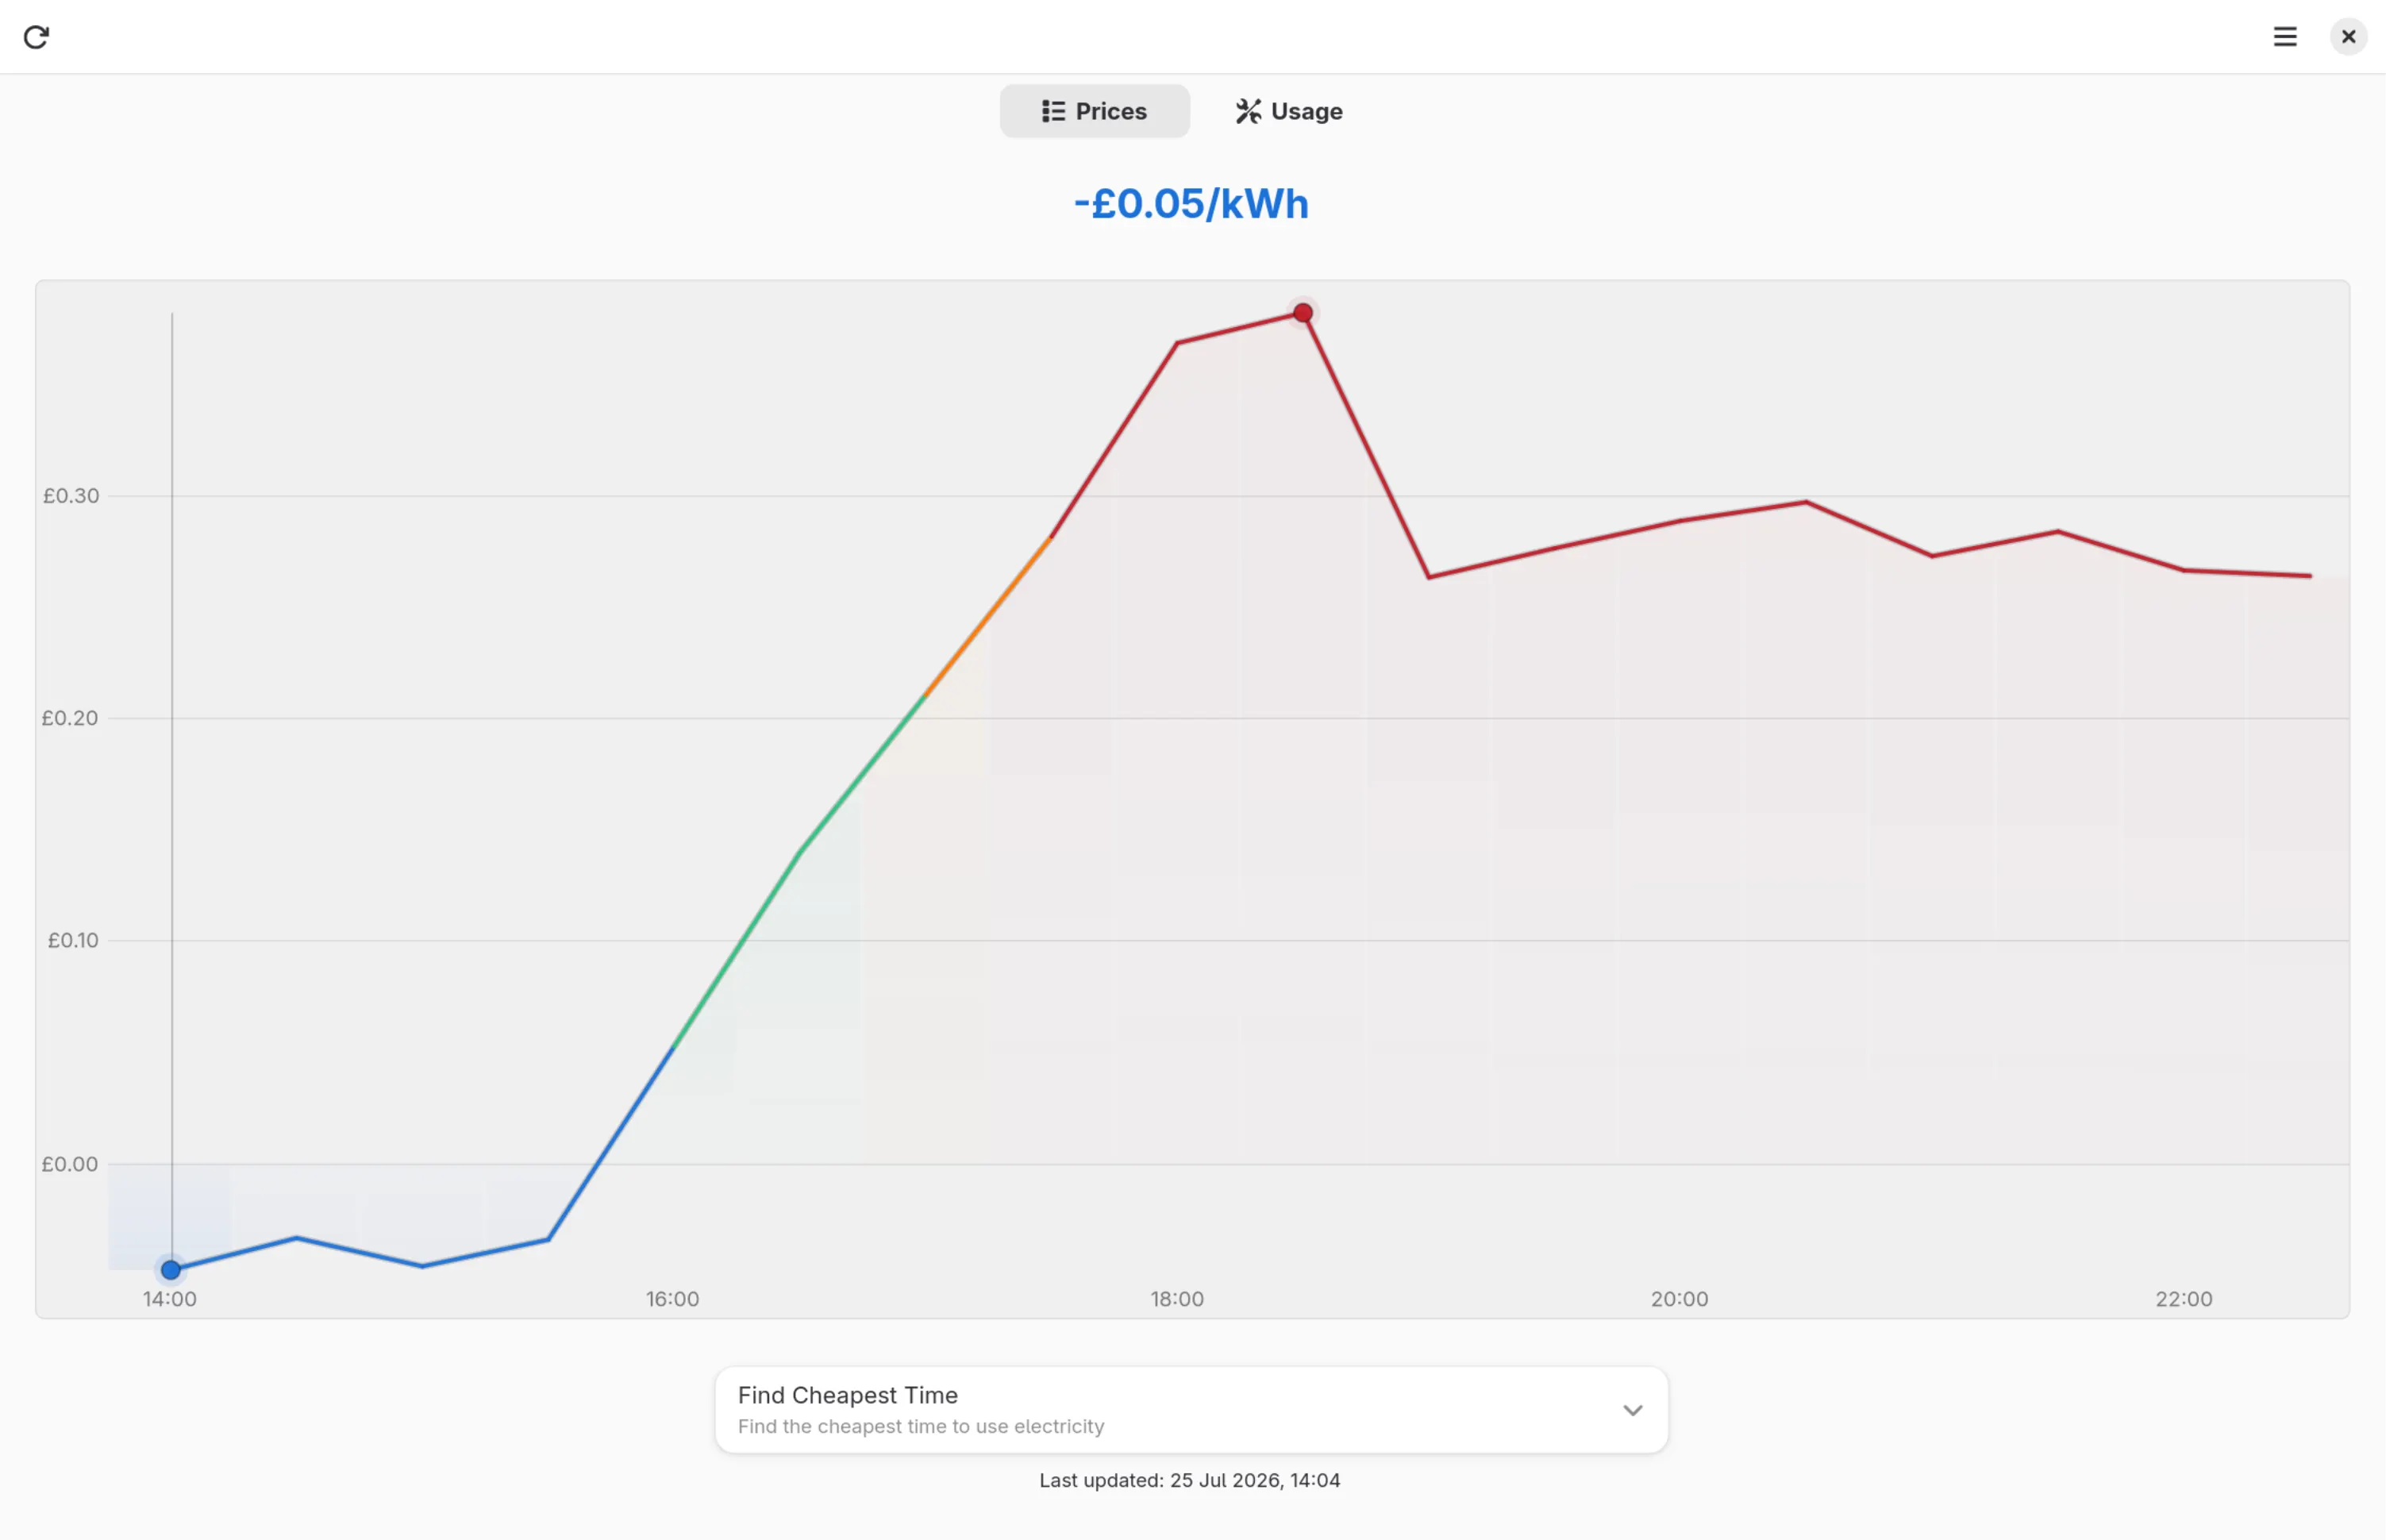Click 'Find the cheapest time to use electricity' subtitle
Image resolution: width=2386 pixels, height=1540 pixels.
tap(921, 1426)
